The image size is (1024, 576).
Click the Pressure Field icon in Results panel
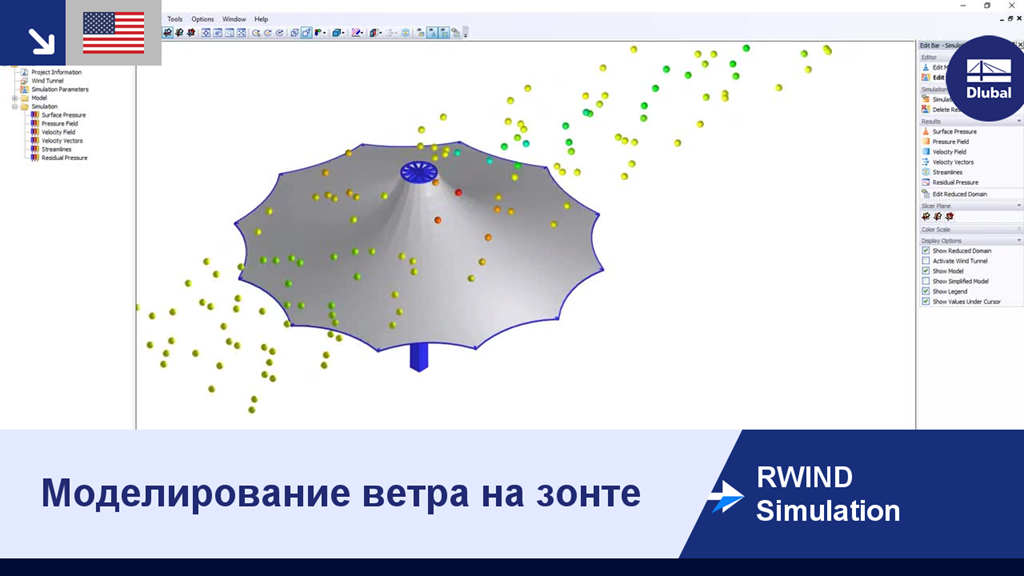[925, 141]
